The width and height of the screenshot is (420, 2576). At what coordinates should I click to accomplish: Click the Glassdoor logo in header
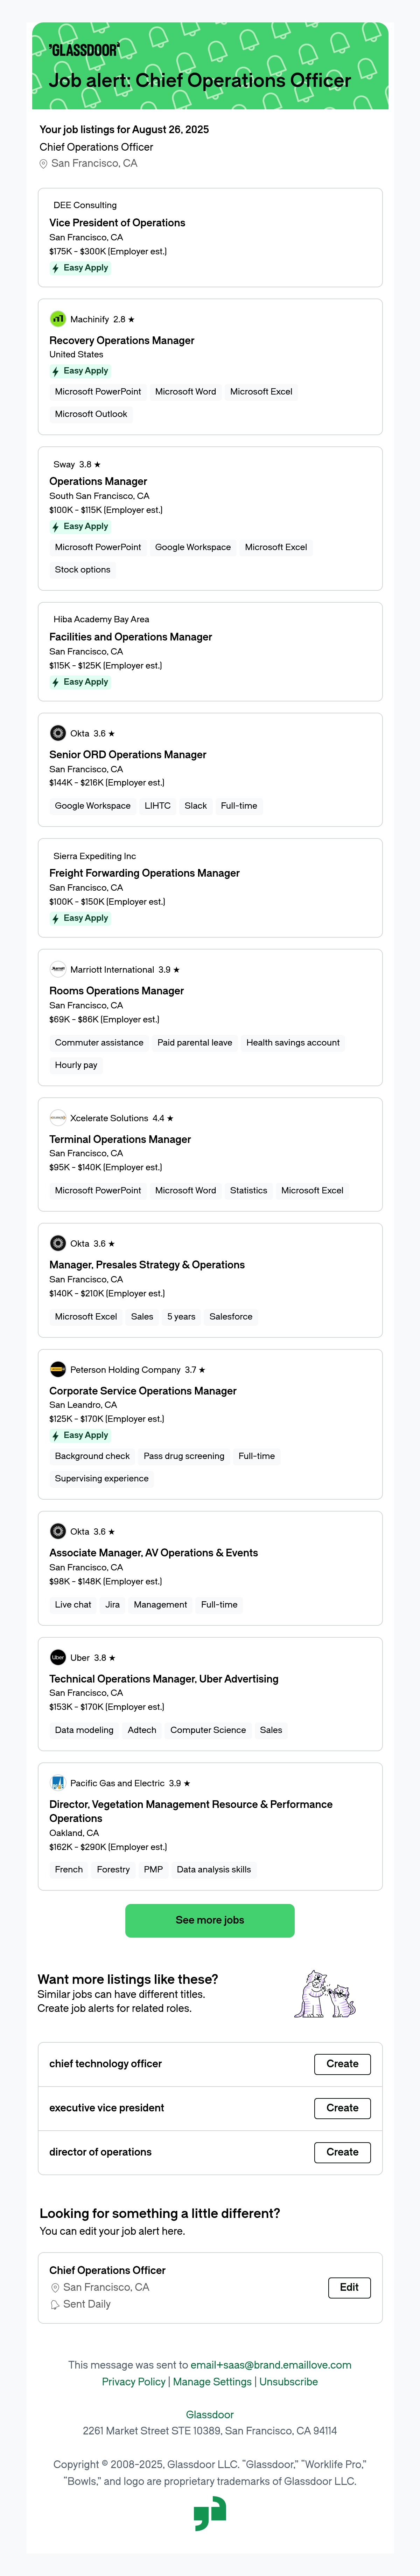[84, 49]
